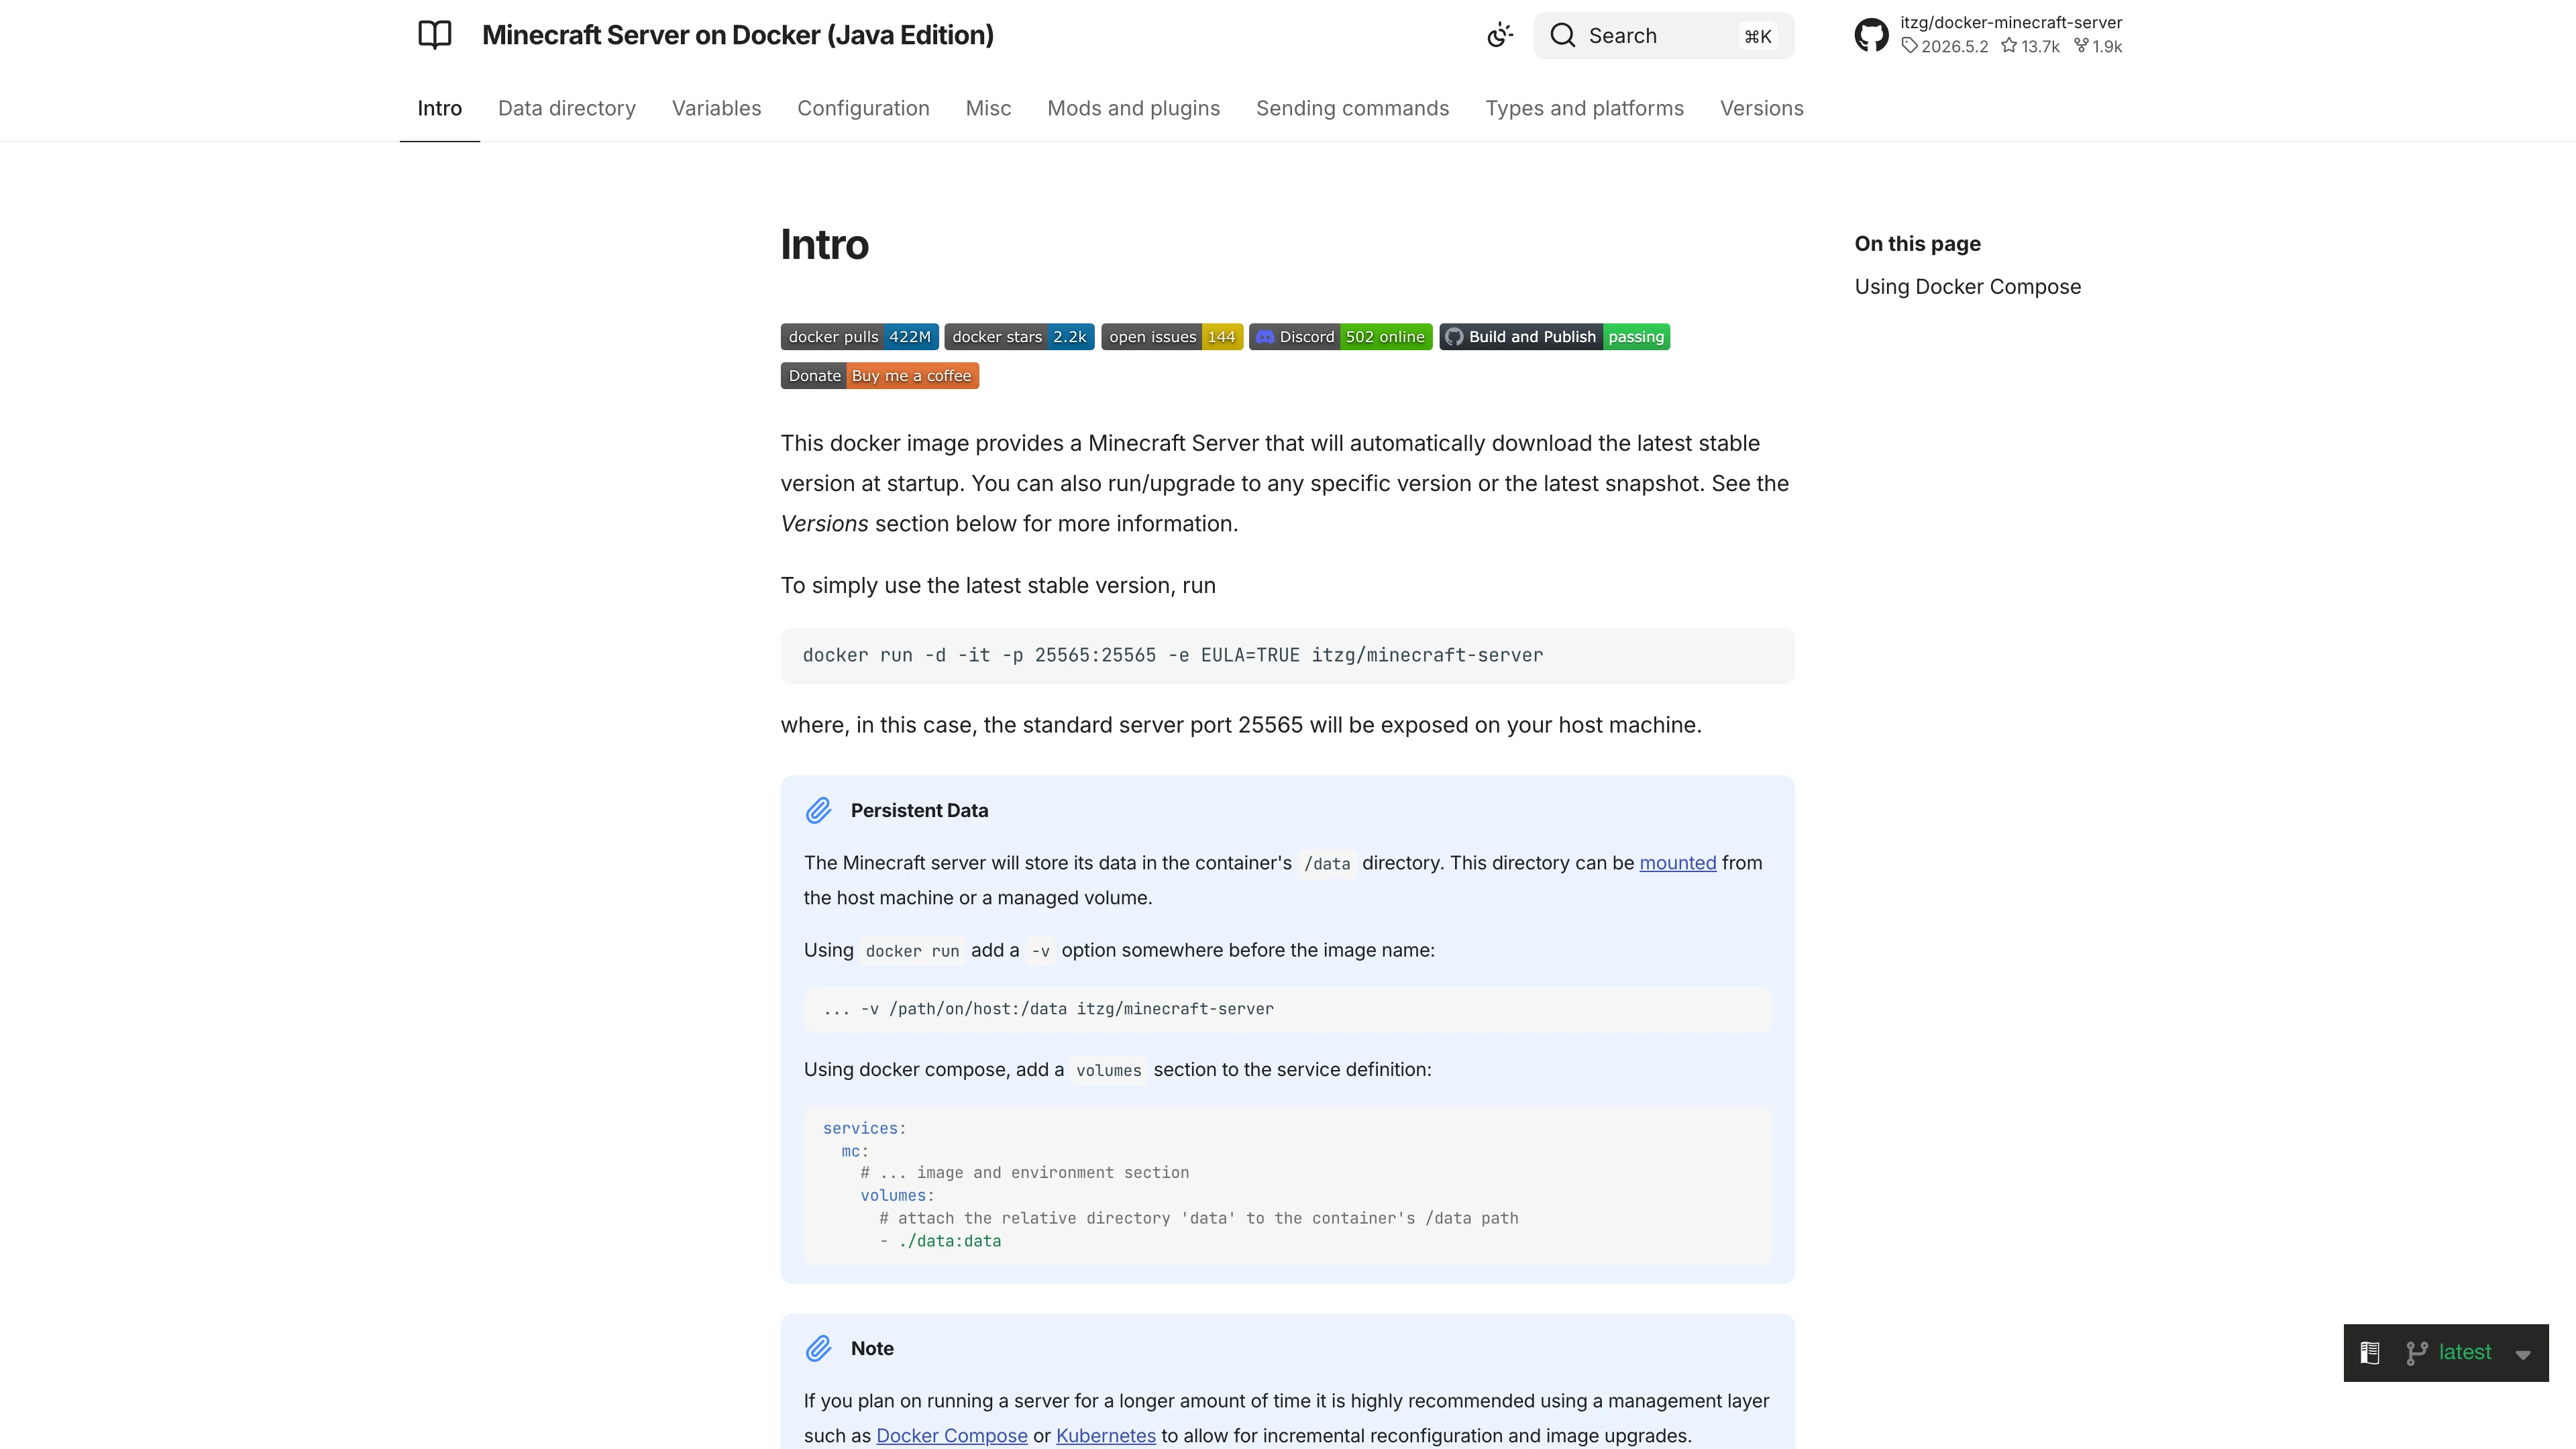Open the Versions tab

coord(1761,108)
